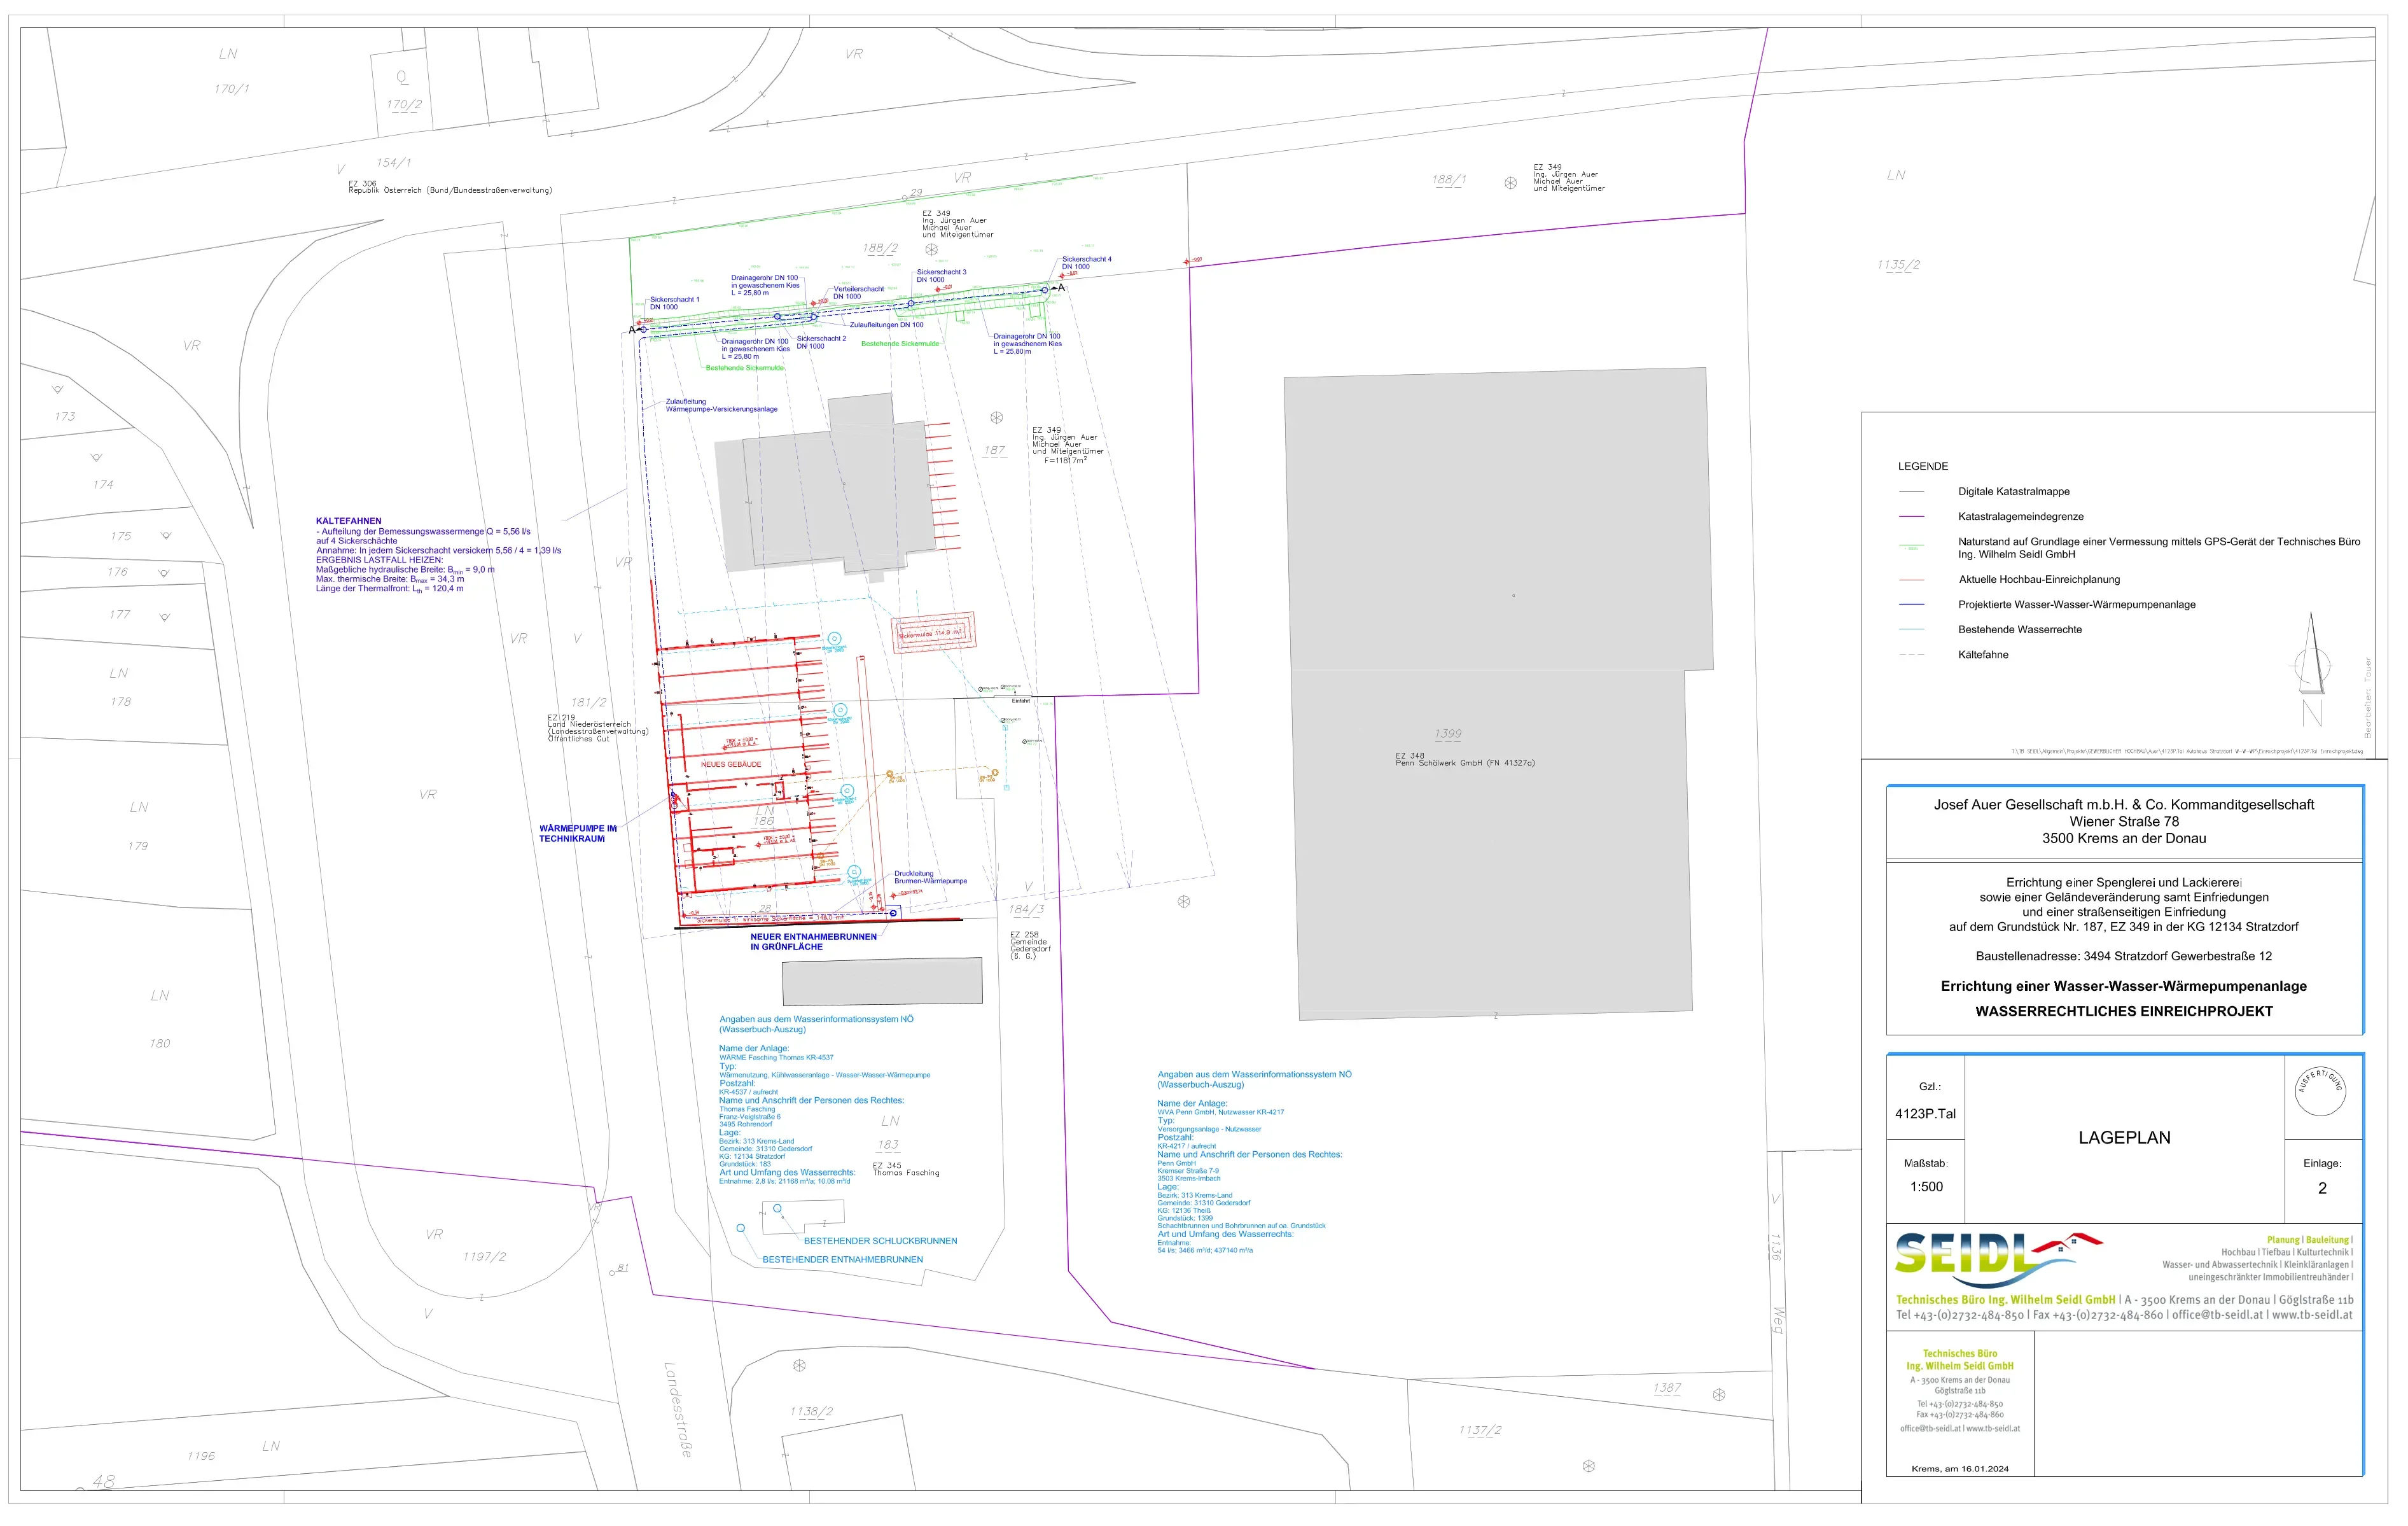Click the KÄLTEFAHNEN heading text
Viewport: 2408px width, 1526px height.
click(x=348, y=521)
